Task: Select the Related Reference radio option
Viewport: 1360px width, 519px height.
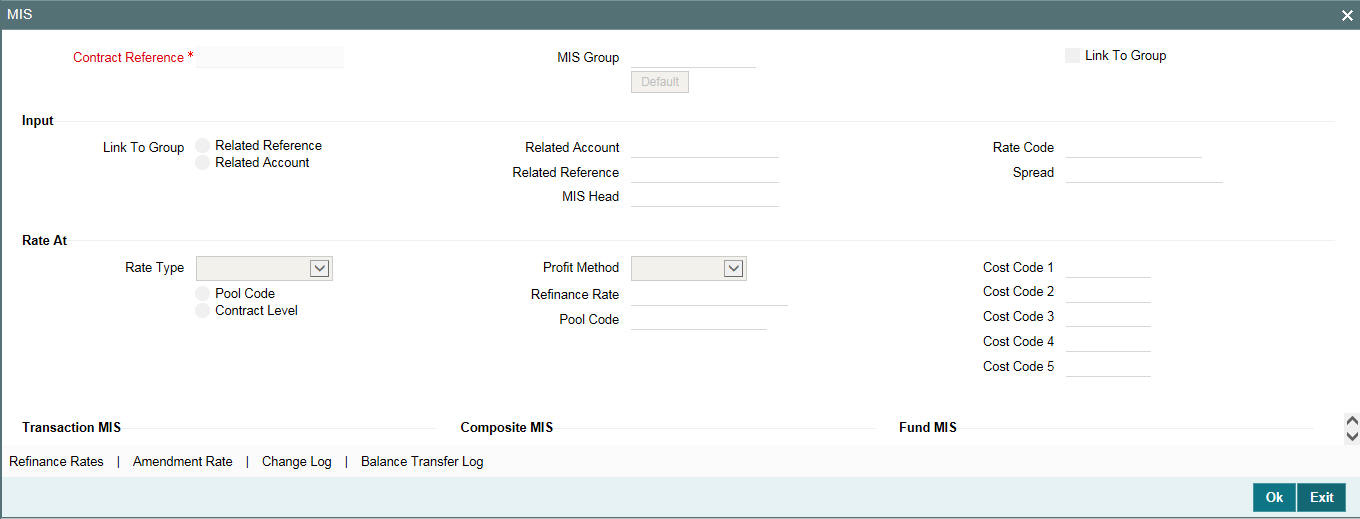Action: tap(203, 146)
